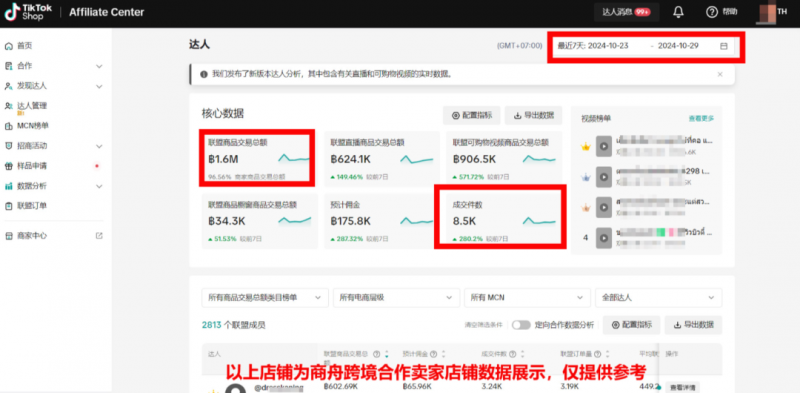800x393 pixels.
Task: Toggle 定向合作数据分析 switch
Action: pos(521,325)
